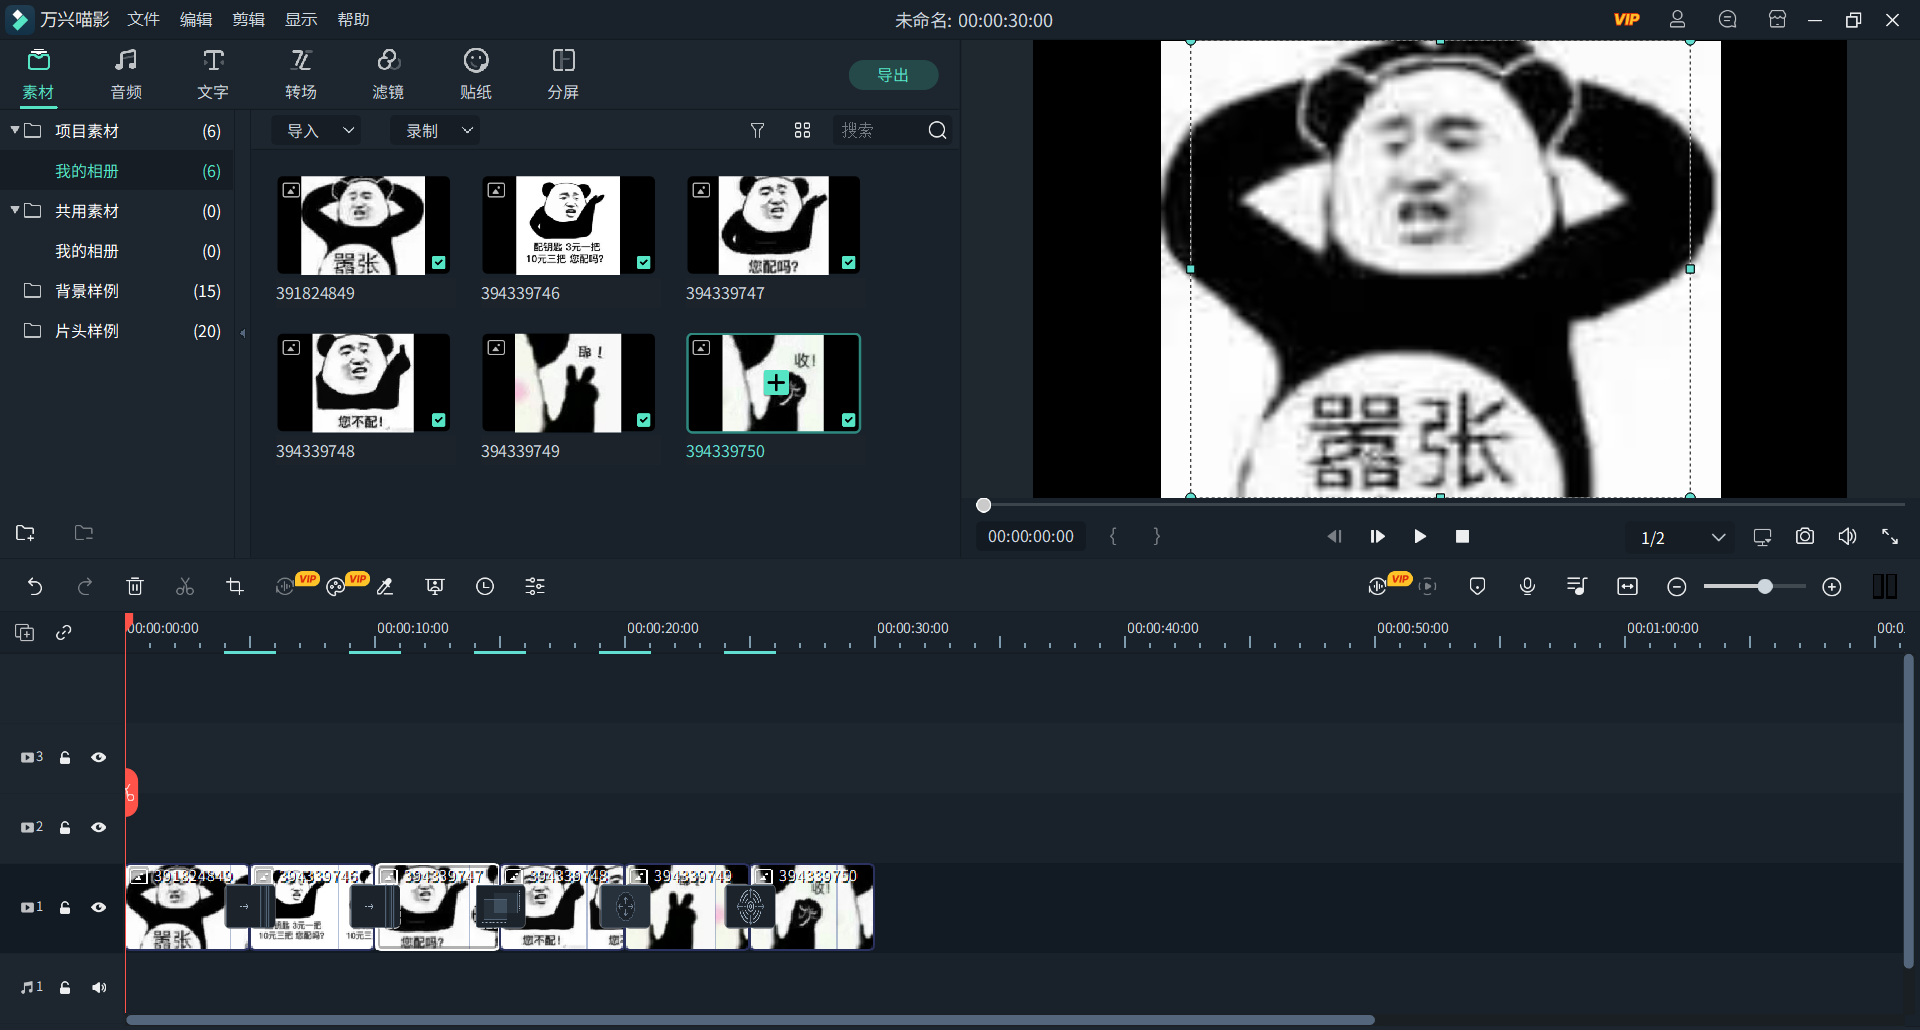Open the 录制 recording dropdown
The width and height of the screenshot is (1920, 1030).
435,130
